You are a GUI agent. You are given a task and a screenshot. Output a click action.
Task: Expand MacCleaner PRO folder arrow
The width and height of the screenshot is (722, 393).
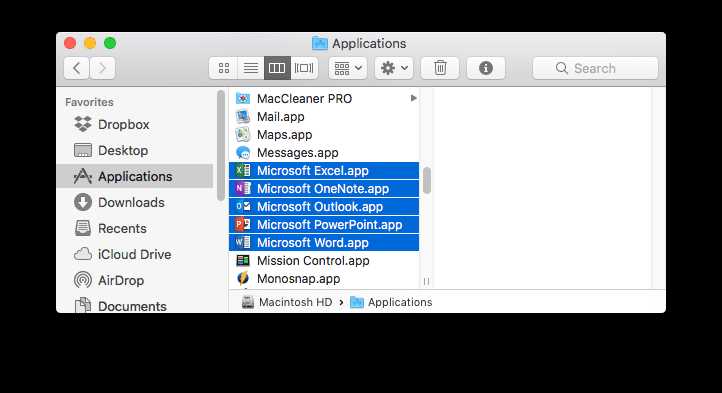click(413, 98)
